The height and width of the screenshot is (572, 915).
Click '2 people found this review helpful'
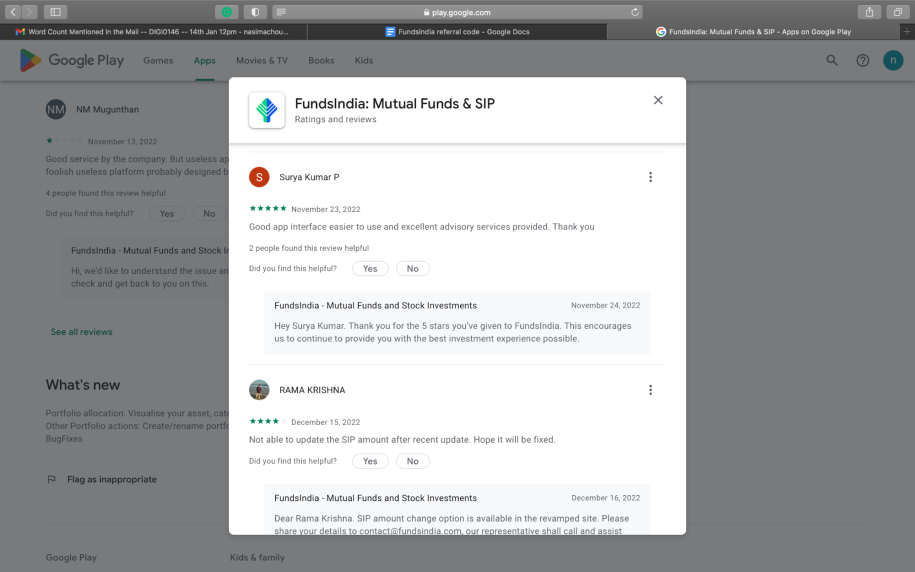point(309,248)
